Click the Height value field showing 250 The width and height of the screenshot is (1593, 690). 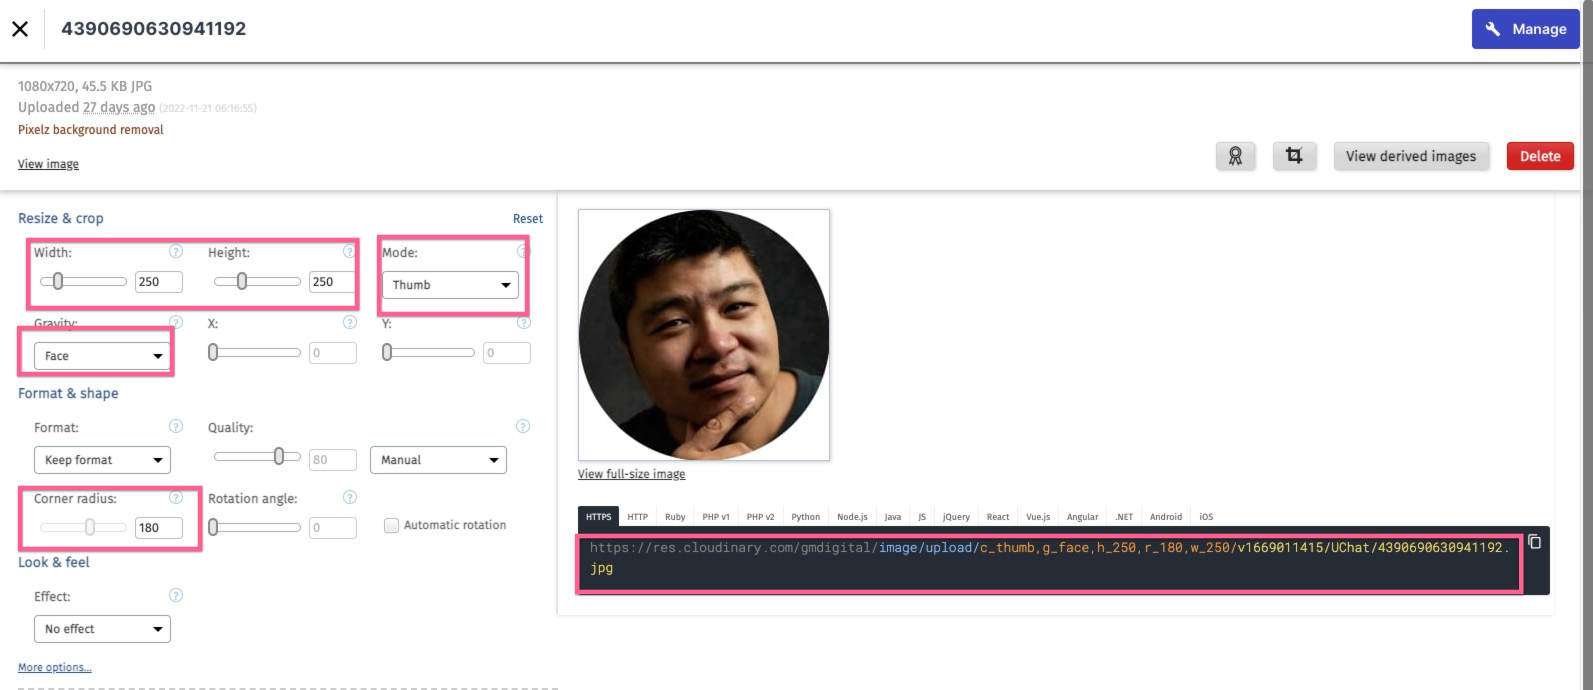tap(332, 282)
